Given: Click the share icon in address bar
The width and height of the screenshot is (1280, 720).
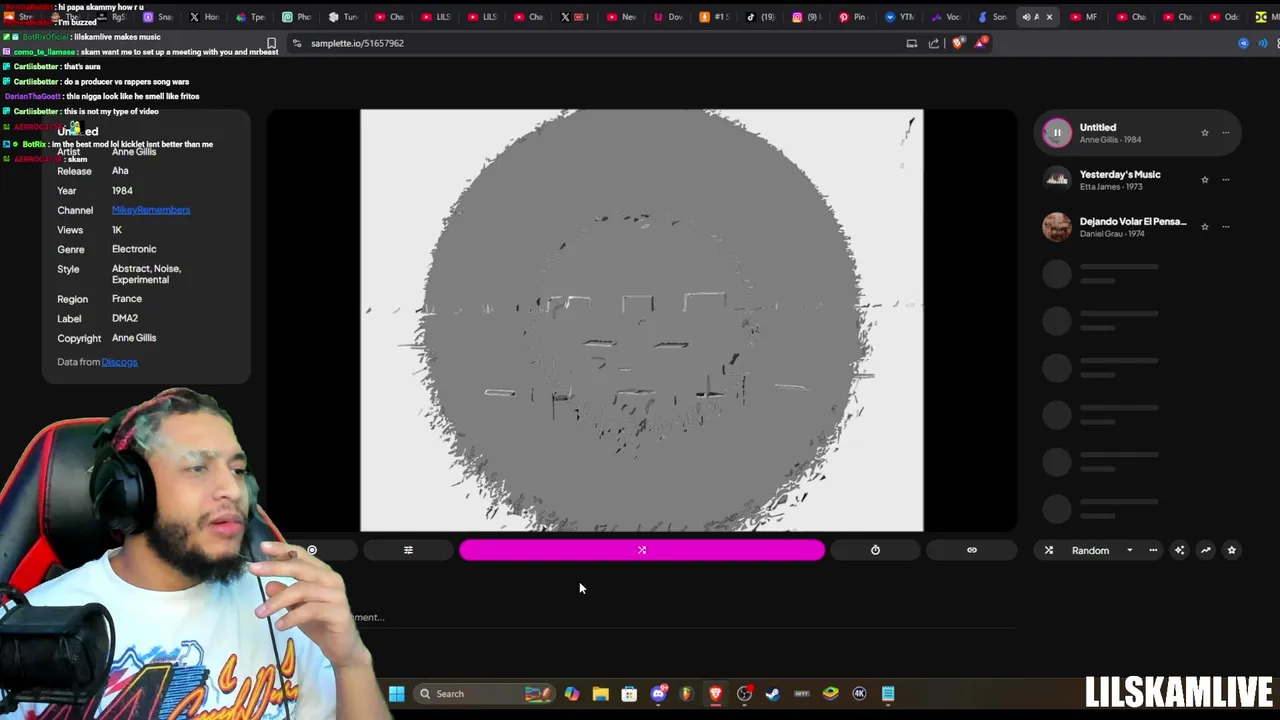Looking at the screenshot, I should [x=934, y=43].
